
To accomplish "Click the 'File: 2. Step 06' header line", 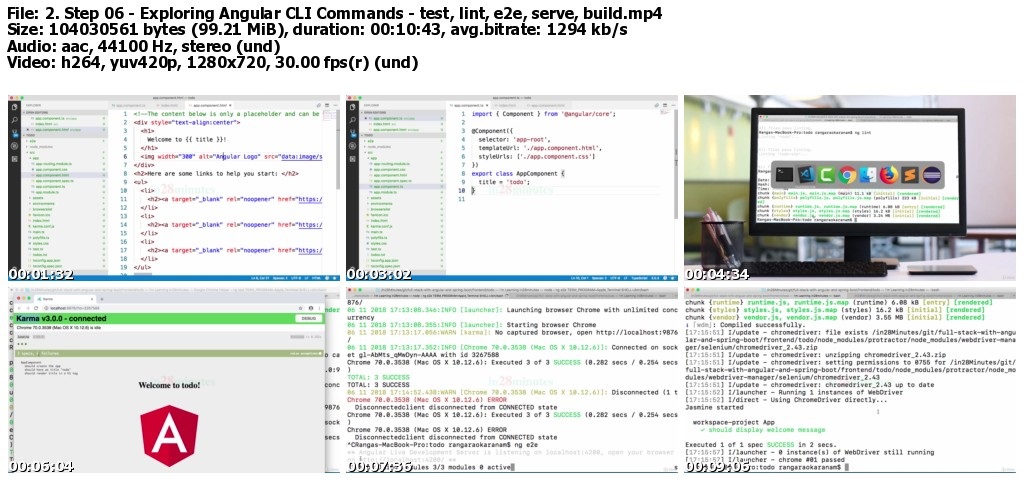I will (332, 13).
